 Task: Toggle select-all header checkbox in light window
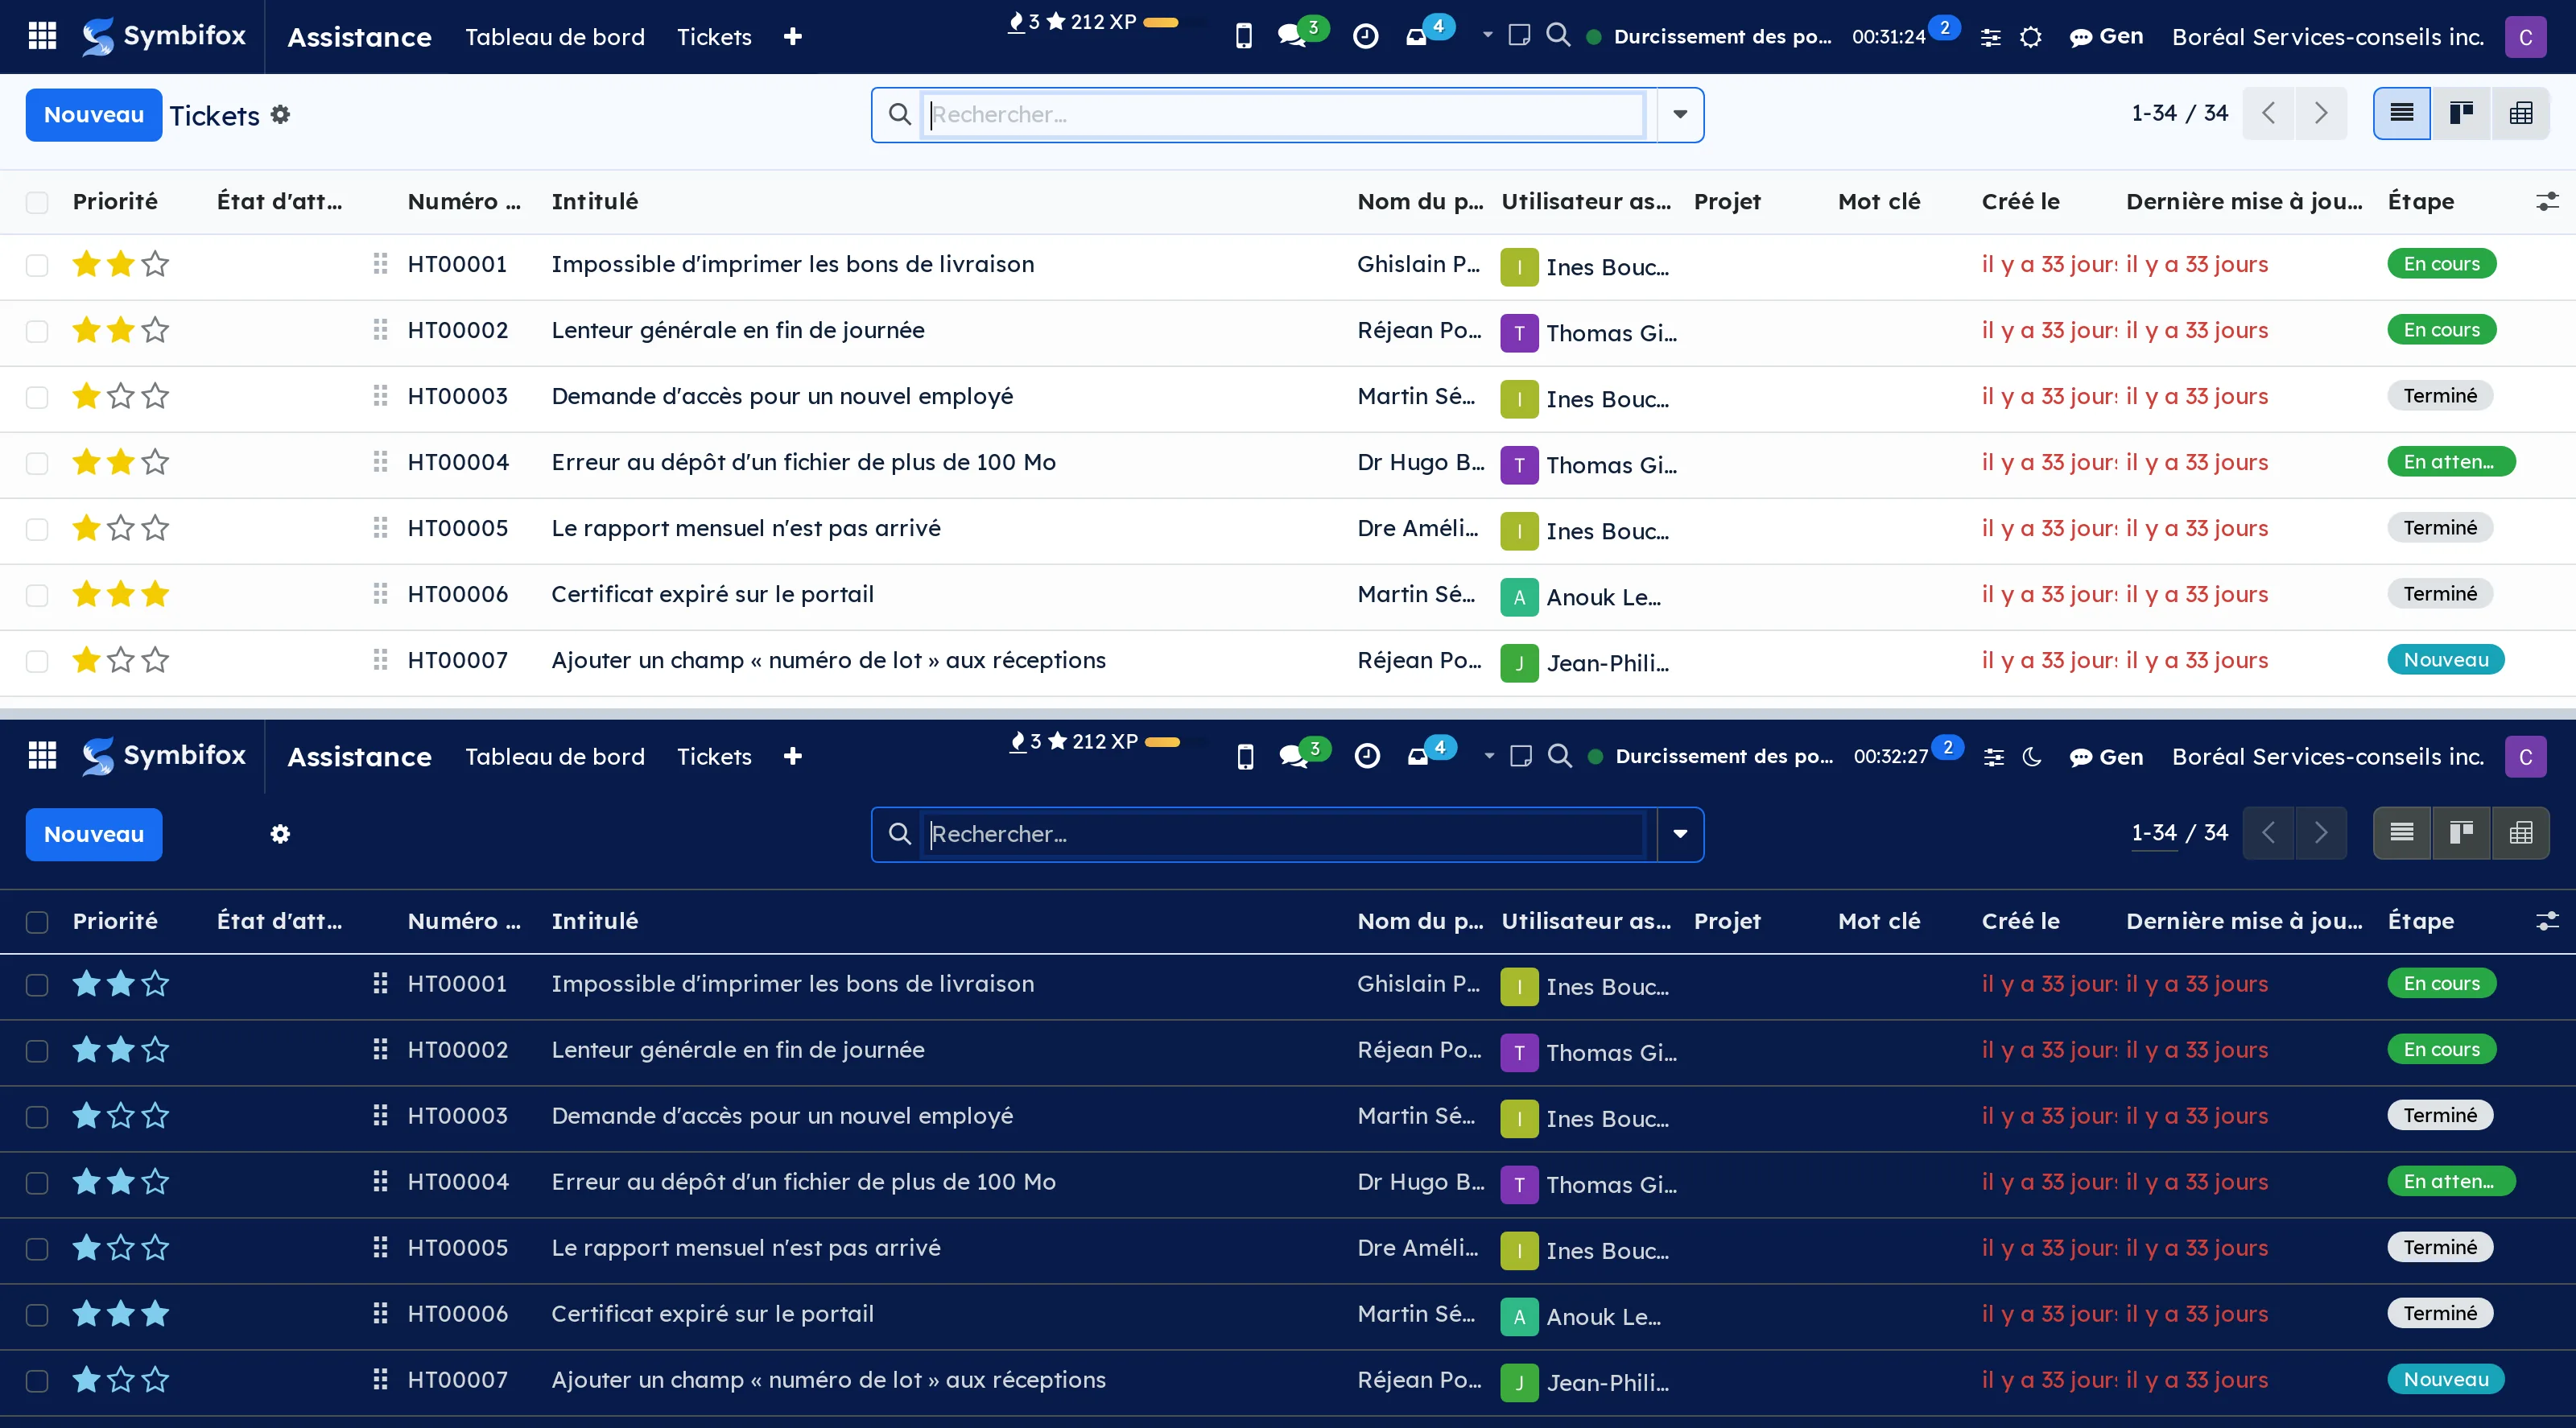click(37, 202)
